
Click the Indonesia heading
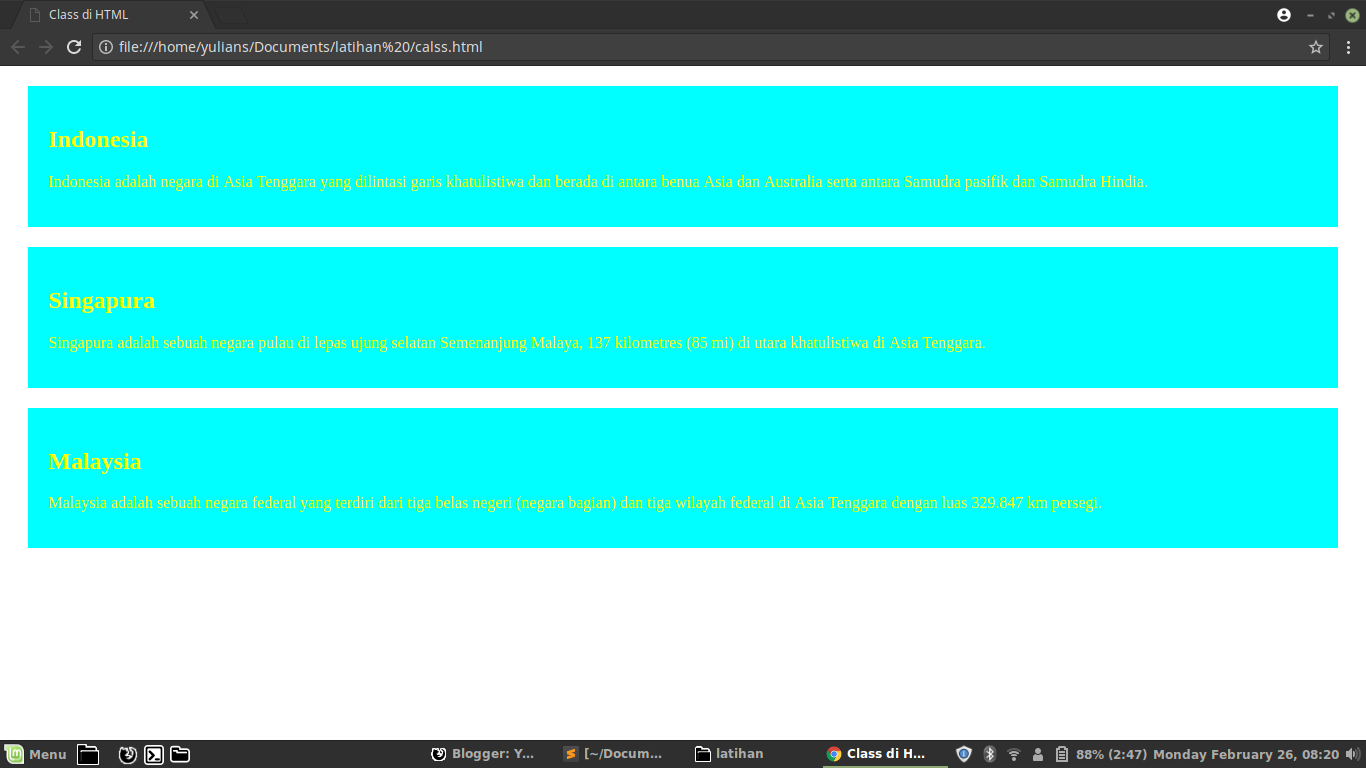click(x=98, y=140)
